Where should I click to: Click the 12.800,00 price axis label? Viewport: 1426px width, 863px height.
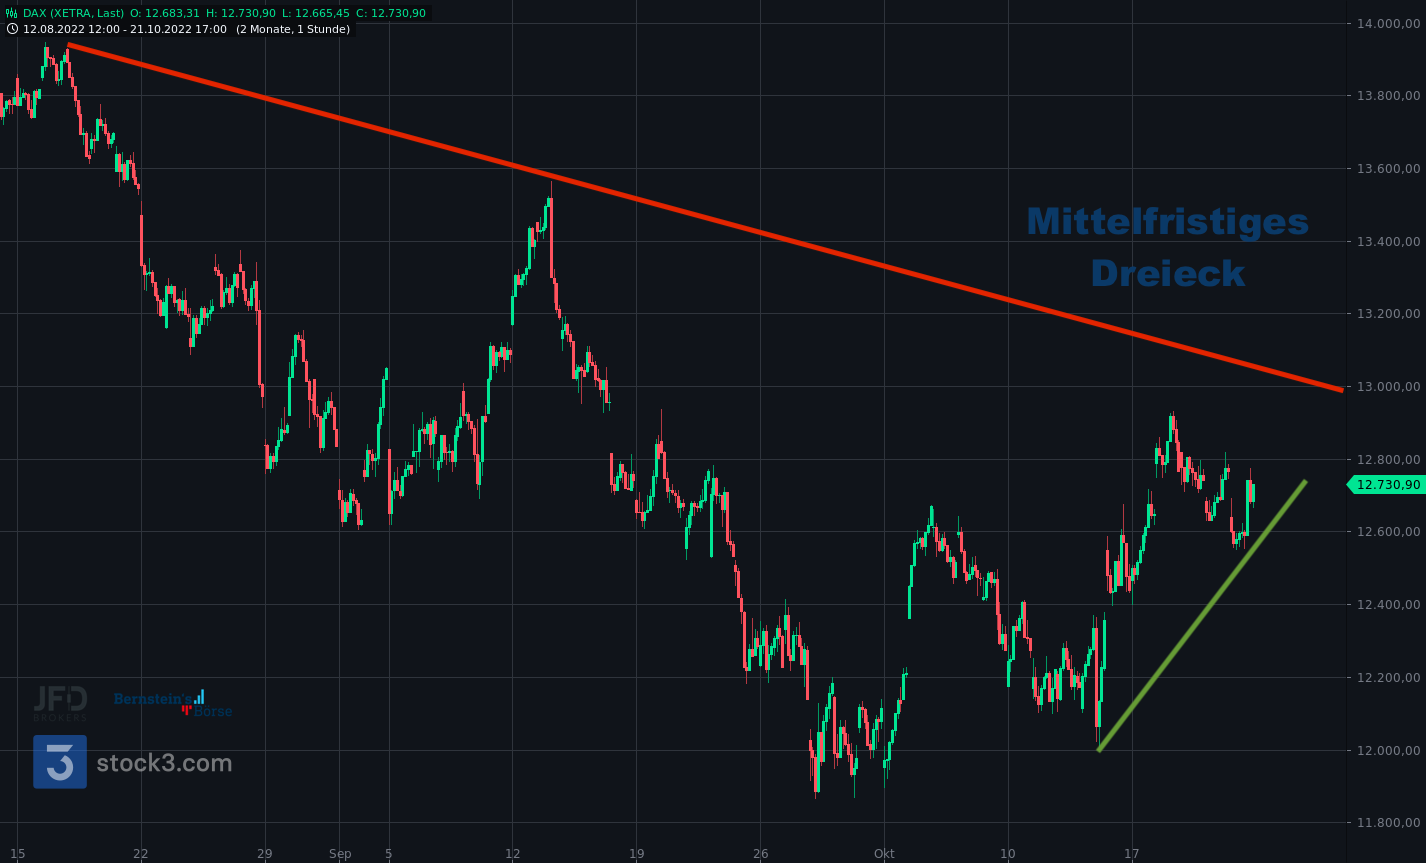pyautogui.click(x=1390, y=459)
